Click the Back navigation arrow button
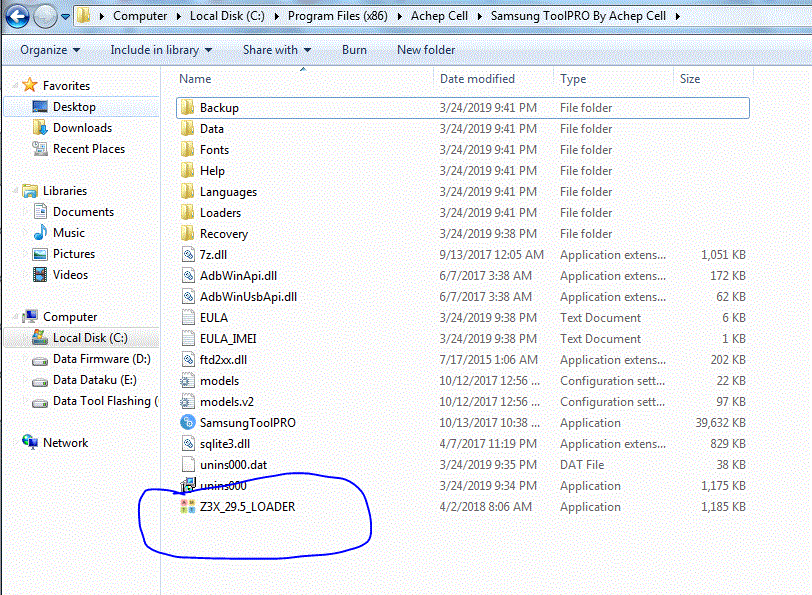812x595 pixels. (18, 16)
